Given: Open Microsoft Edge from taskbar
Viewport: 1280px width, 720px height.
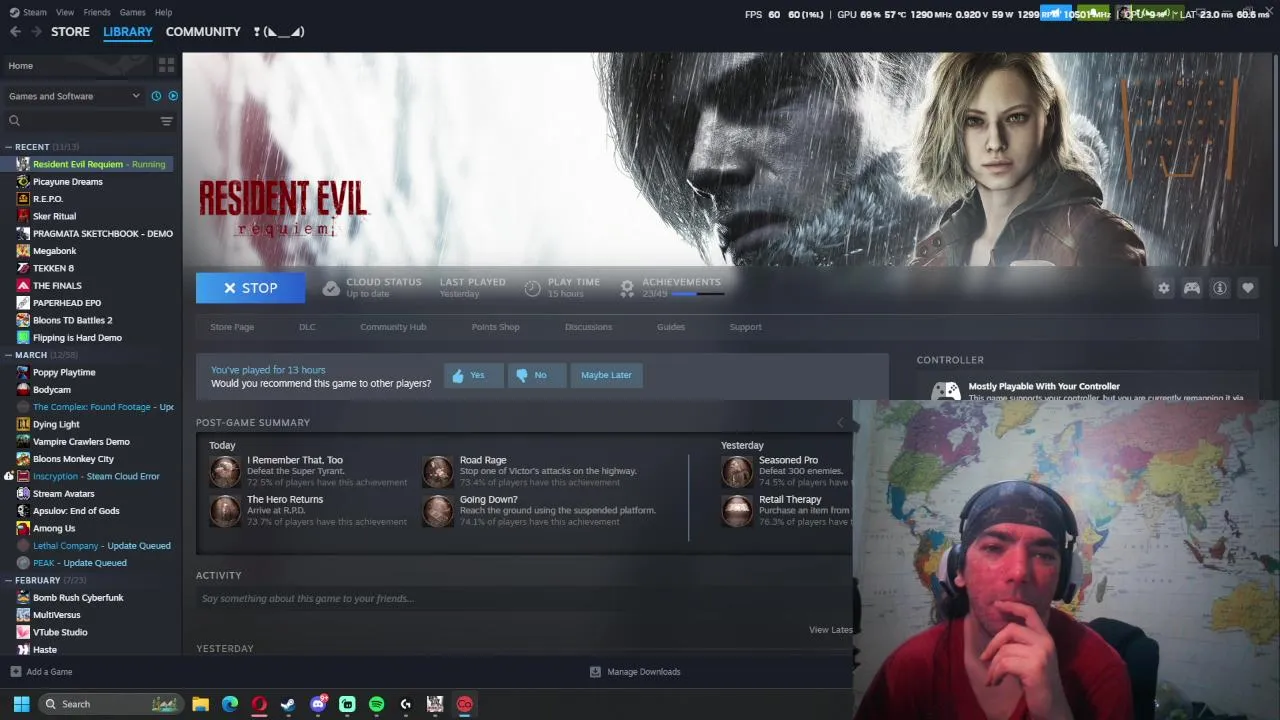Looking at the screenshot, I should (230, 704).
